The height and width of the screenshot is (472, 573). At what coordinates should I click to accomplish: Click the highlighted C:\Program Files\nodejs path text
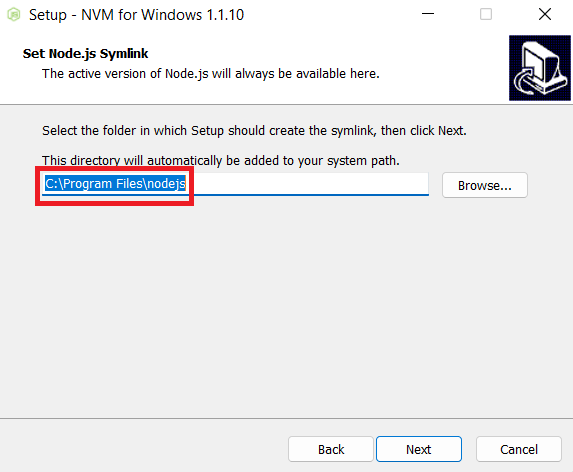pyautogui.click(x=115, y=183)
